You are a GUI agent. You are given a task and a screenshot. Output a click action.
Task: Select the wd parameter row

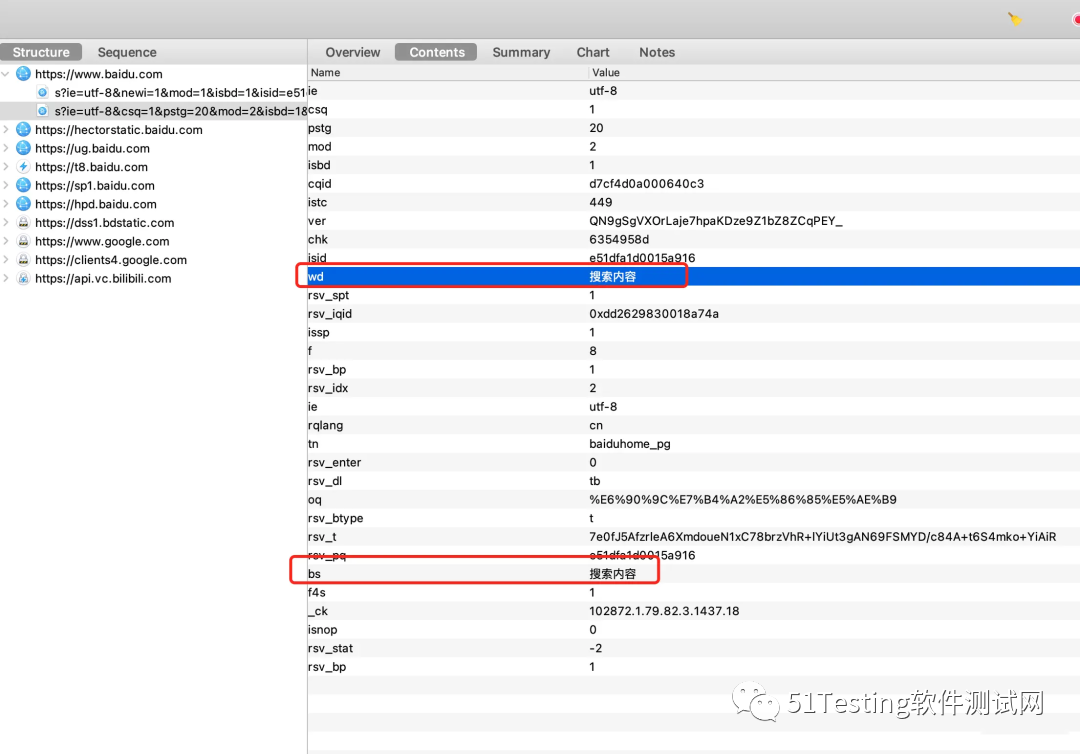coord(694,276)
